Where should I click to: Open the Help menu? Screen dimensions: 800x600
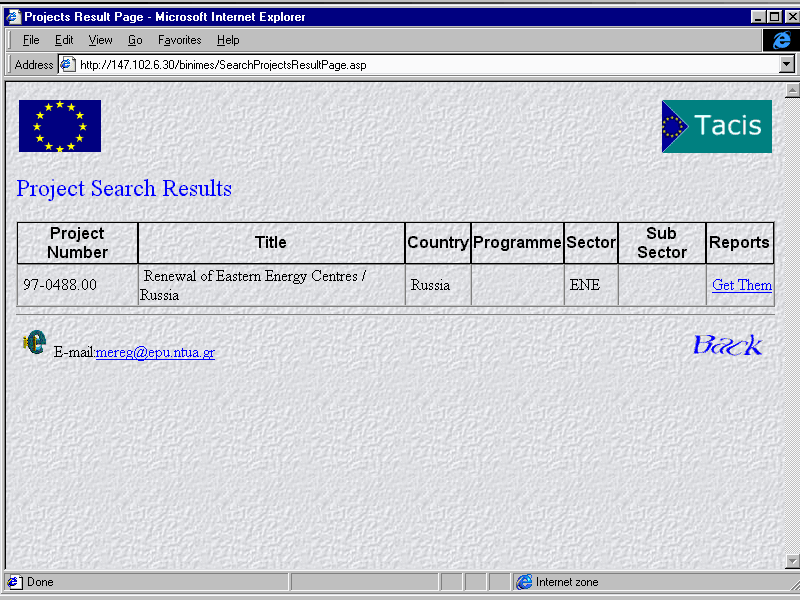pyautogui.click(x=228, y=40)
